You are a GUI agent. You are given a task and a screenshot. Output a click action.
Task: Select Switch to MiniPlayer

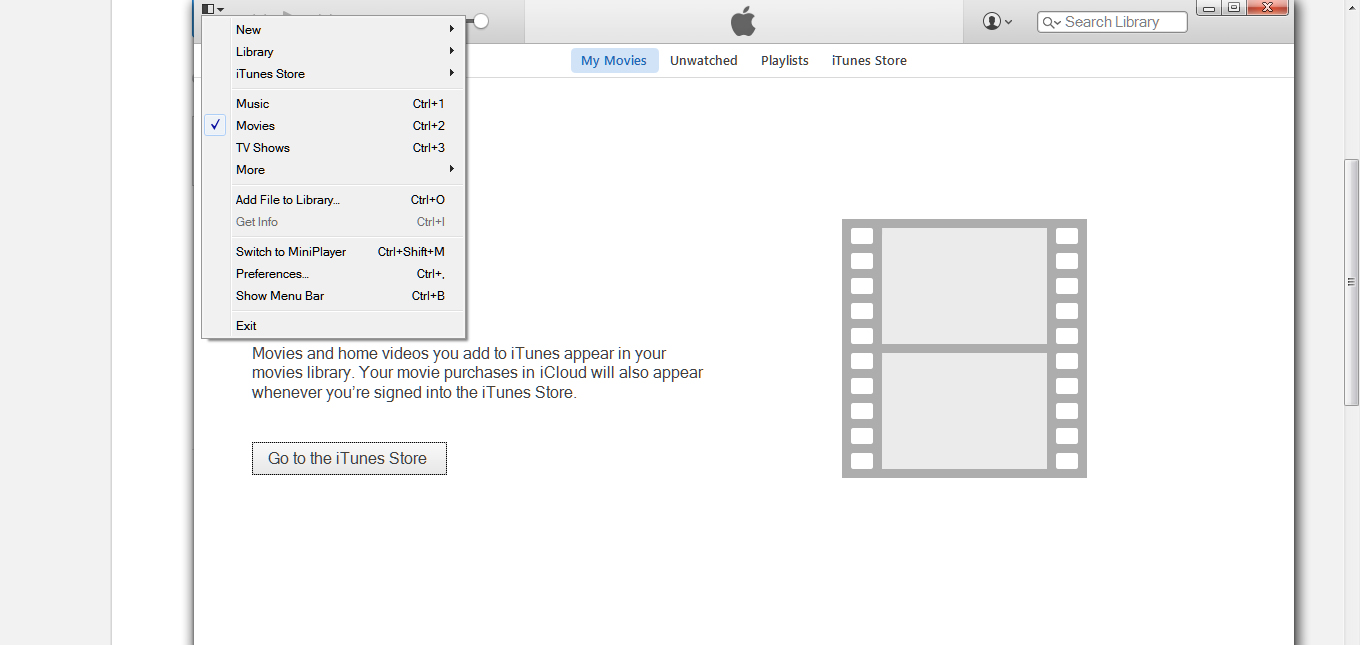pos(334,252)
